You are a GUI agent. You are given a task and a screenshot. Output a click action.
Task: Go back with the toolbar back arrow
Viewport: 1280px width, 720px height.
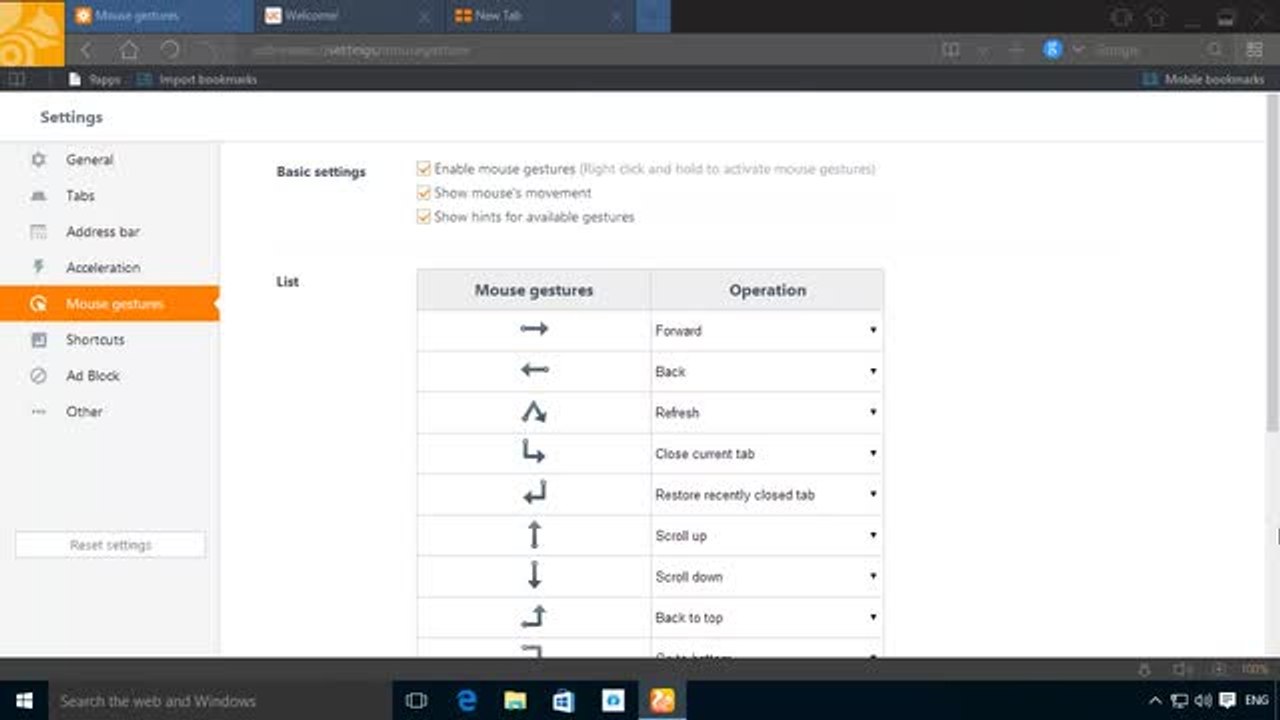tap(87, 50)
